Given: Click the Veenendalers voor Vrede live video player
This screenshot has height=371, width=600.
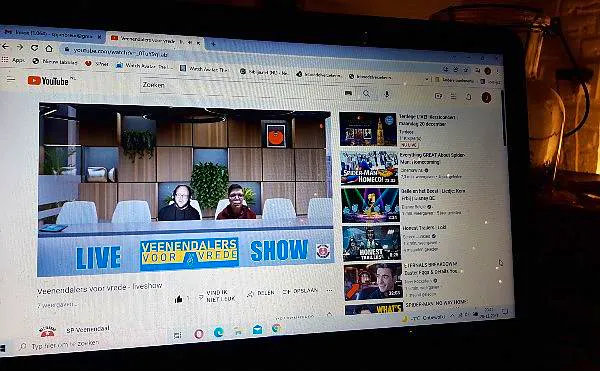Looking at the screenshot, I should pyautogui.click(x=185, y=189).
